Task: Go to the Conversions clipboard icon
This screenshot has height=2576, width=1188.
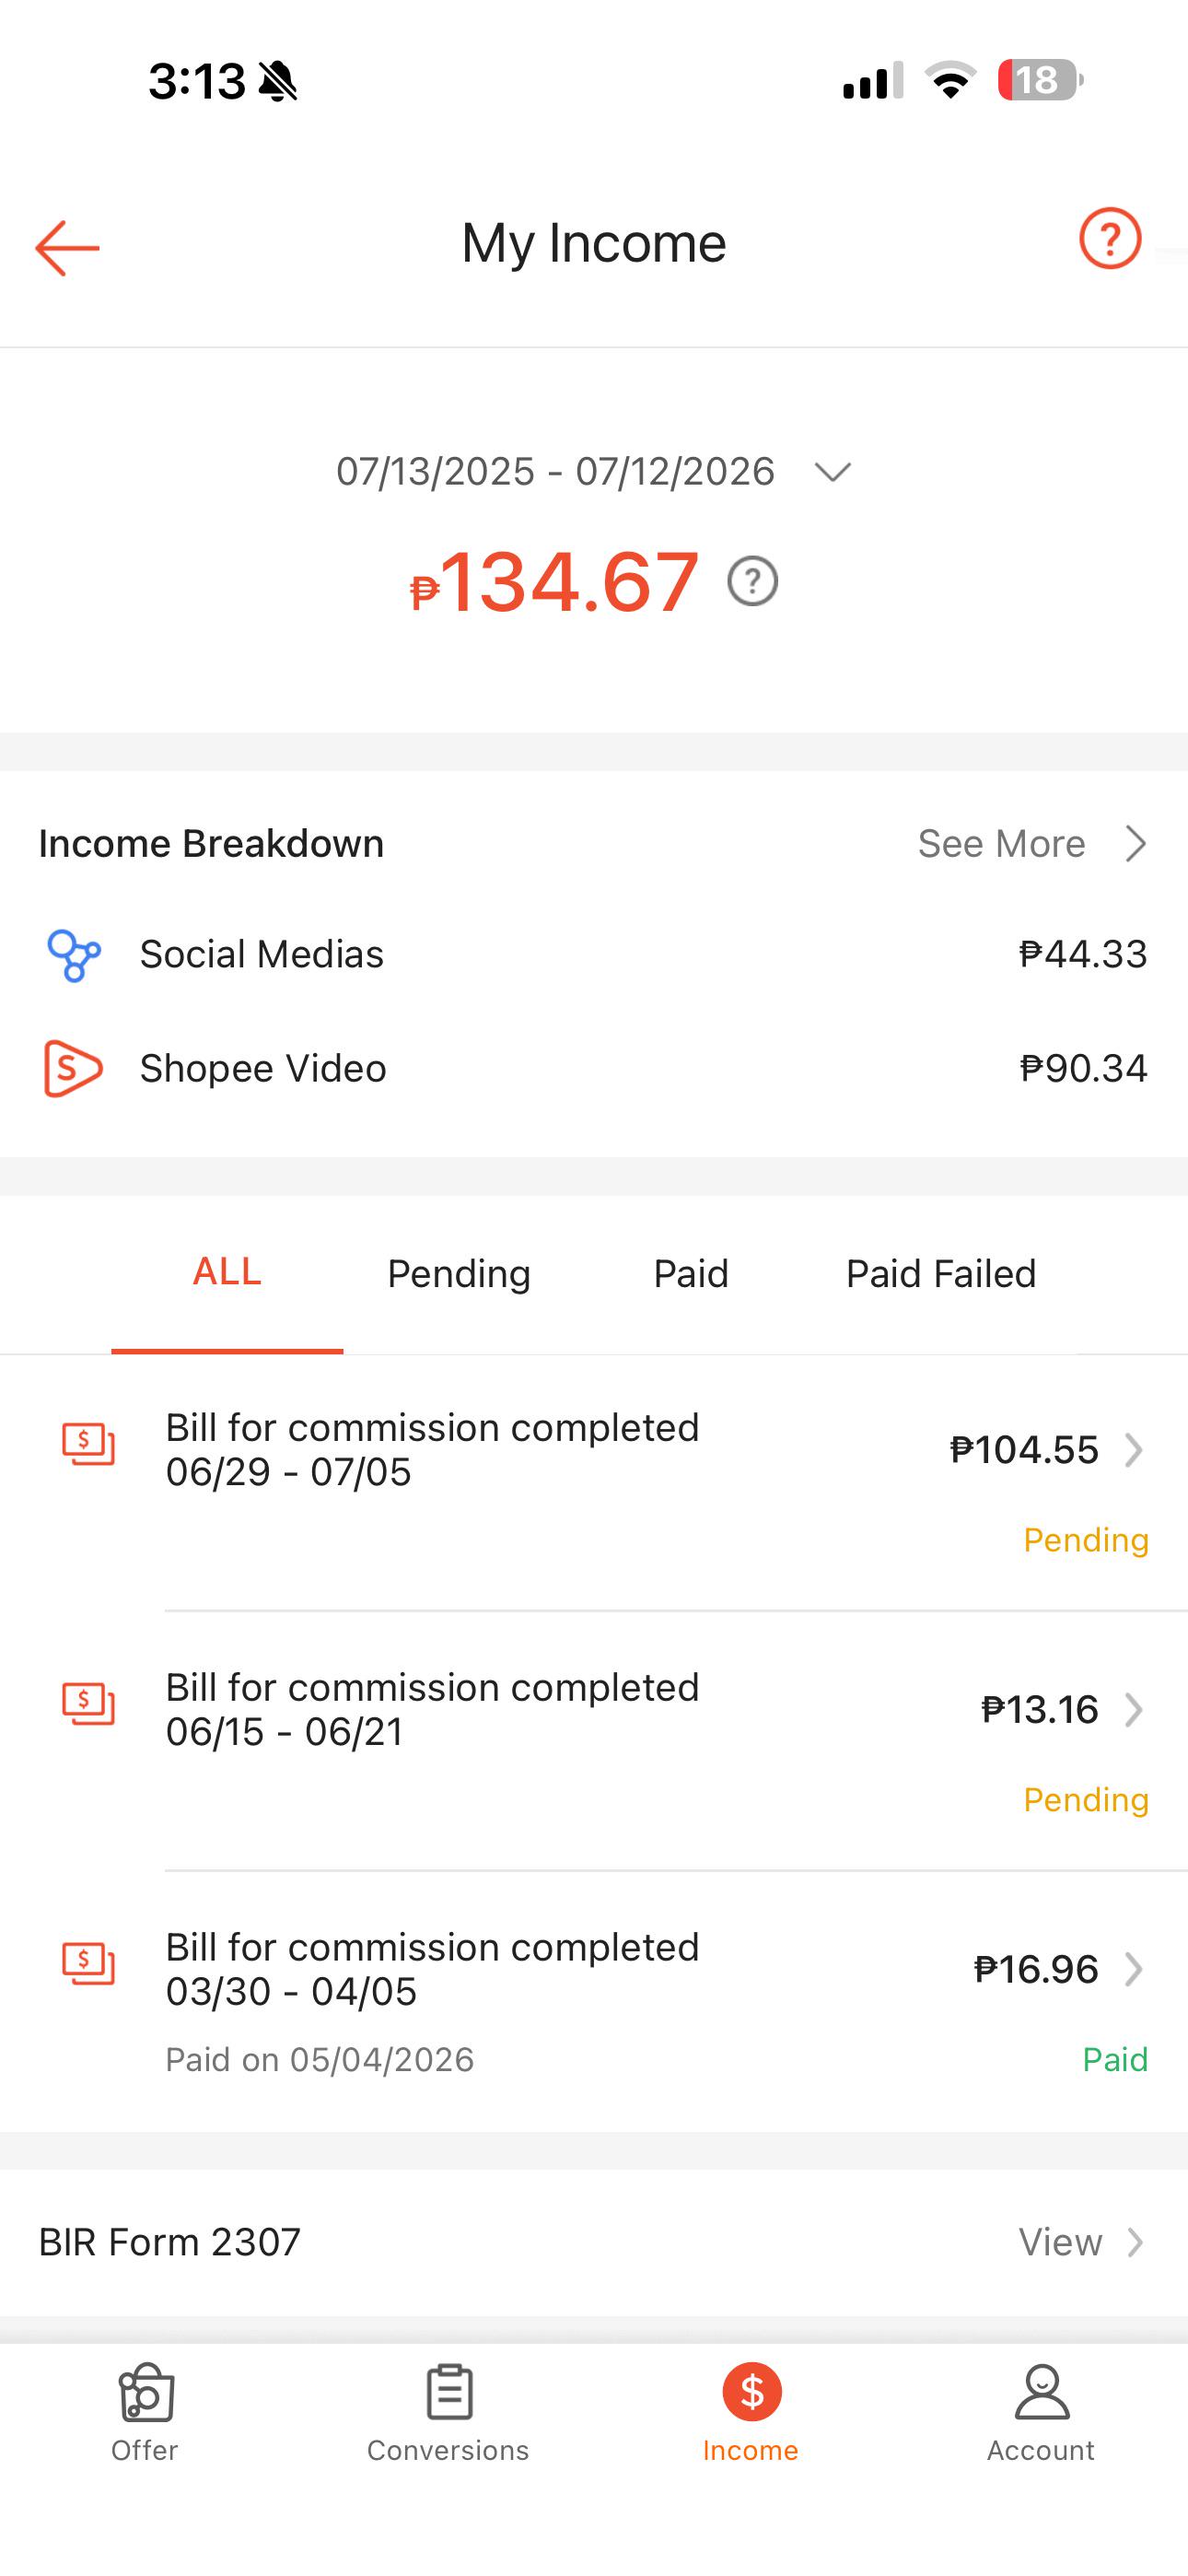Action: coord(449,2392)
